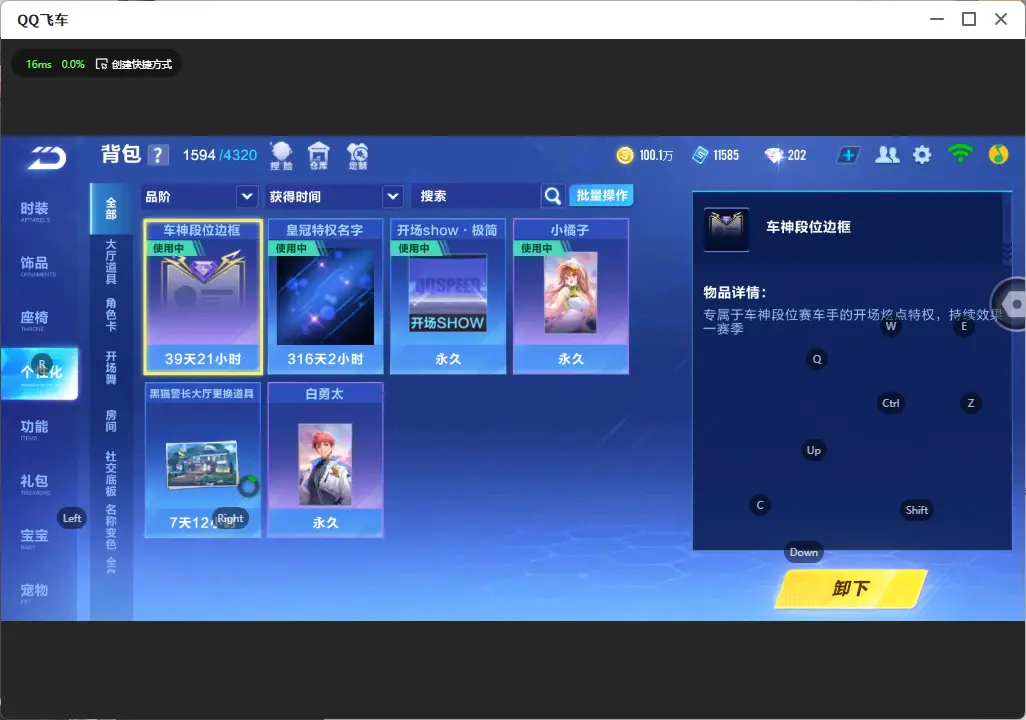
Task: Select the 皇冠特权名字 item card
Action: click(x=325, y=297)
